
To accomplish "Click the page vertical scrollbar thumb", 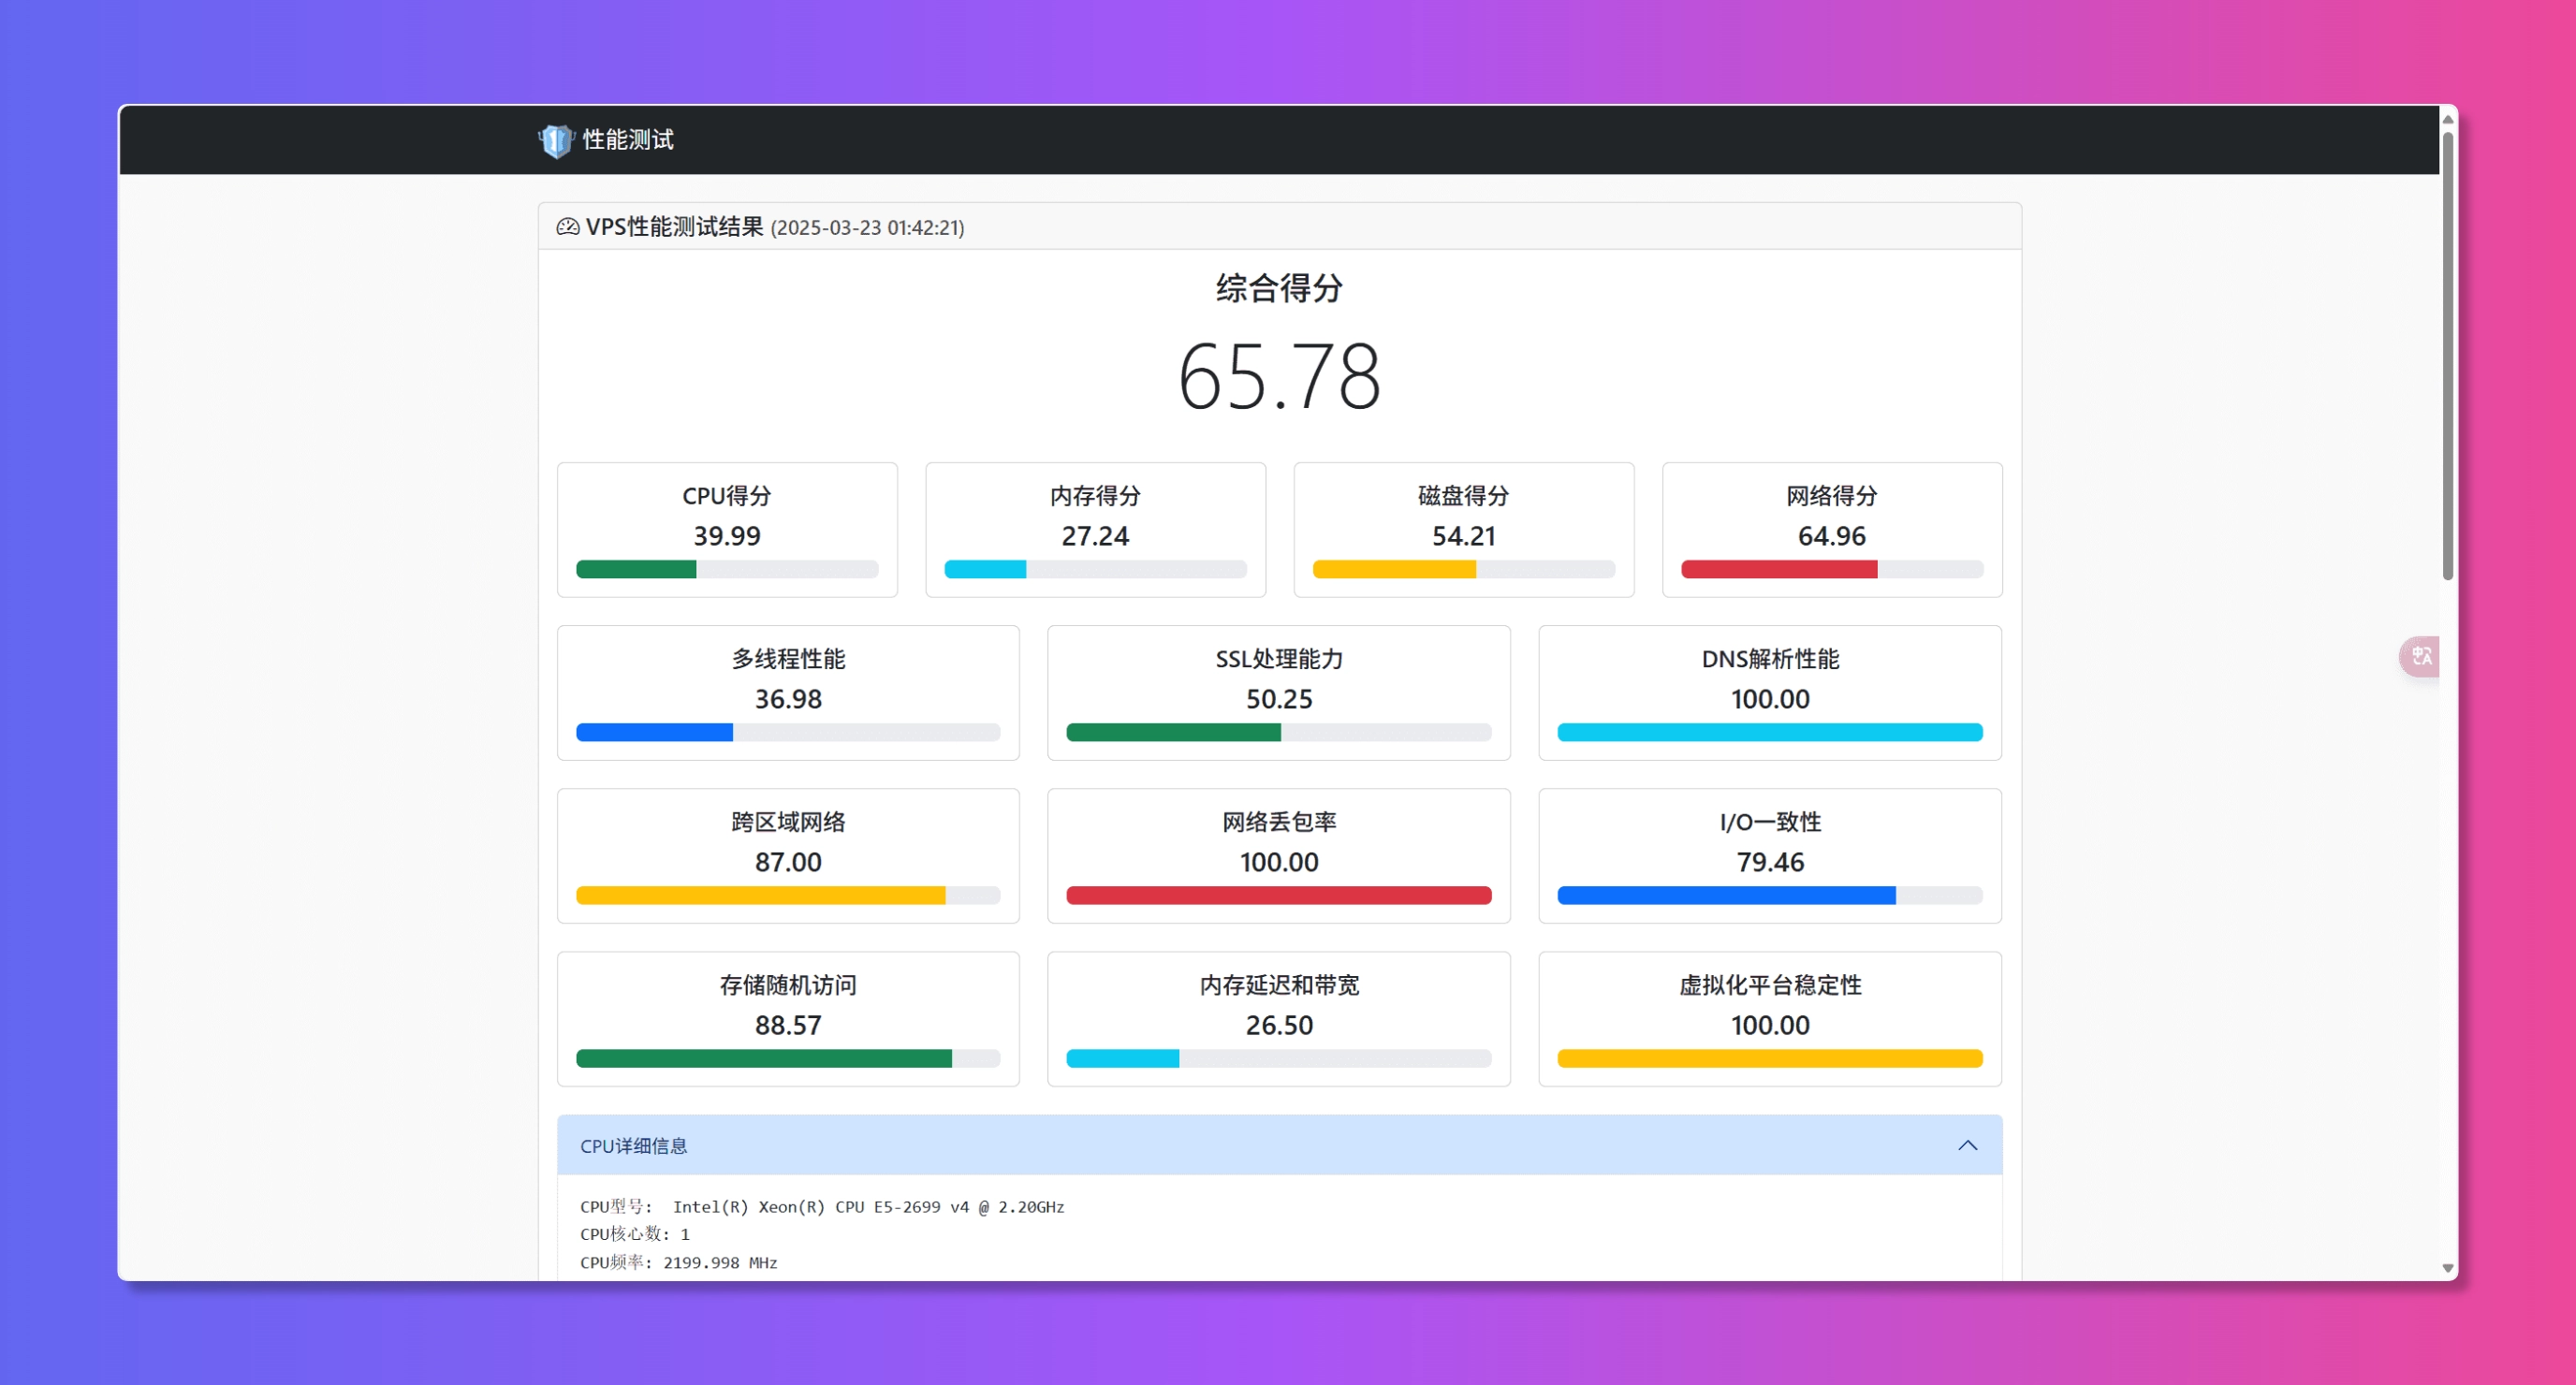I will click(2448, 355).
